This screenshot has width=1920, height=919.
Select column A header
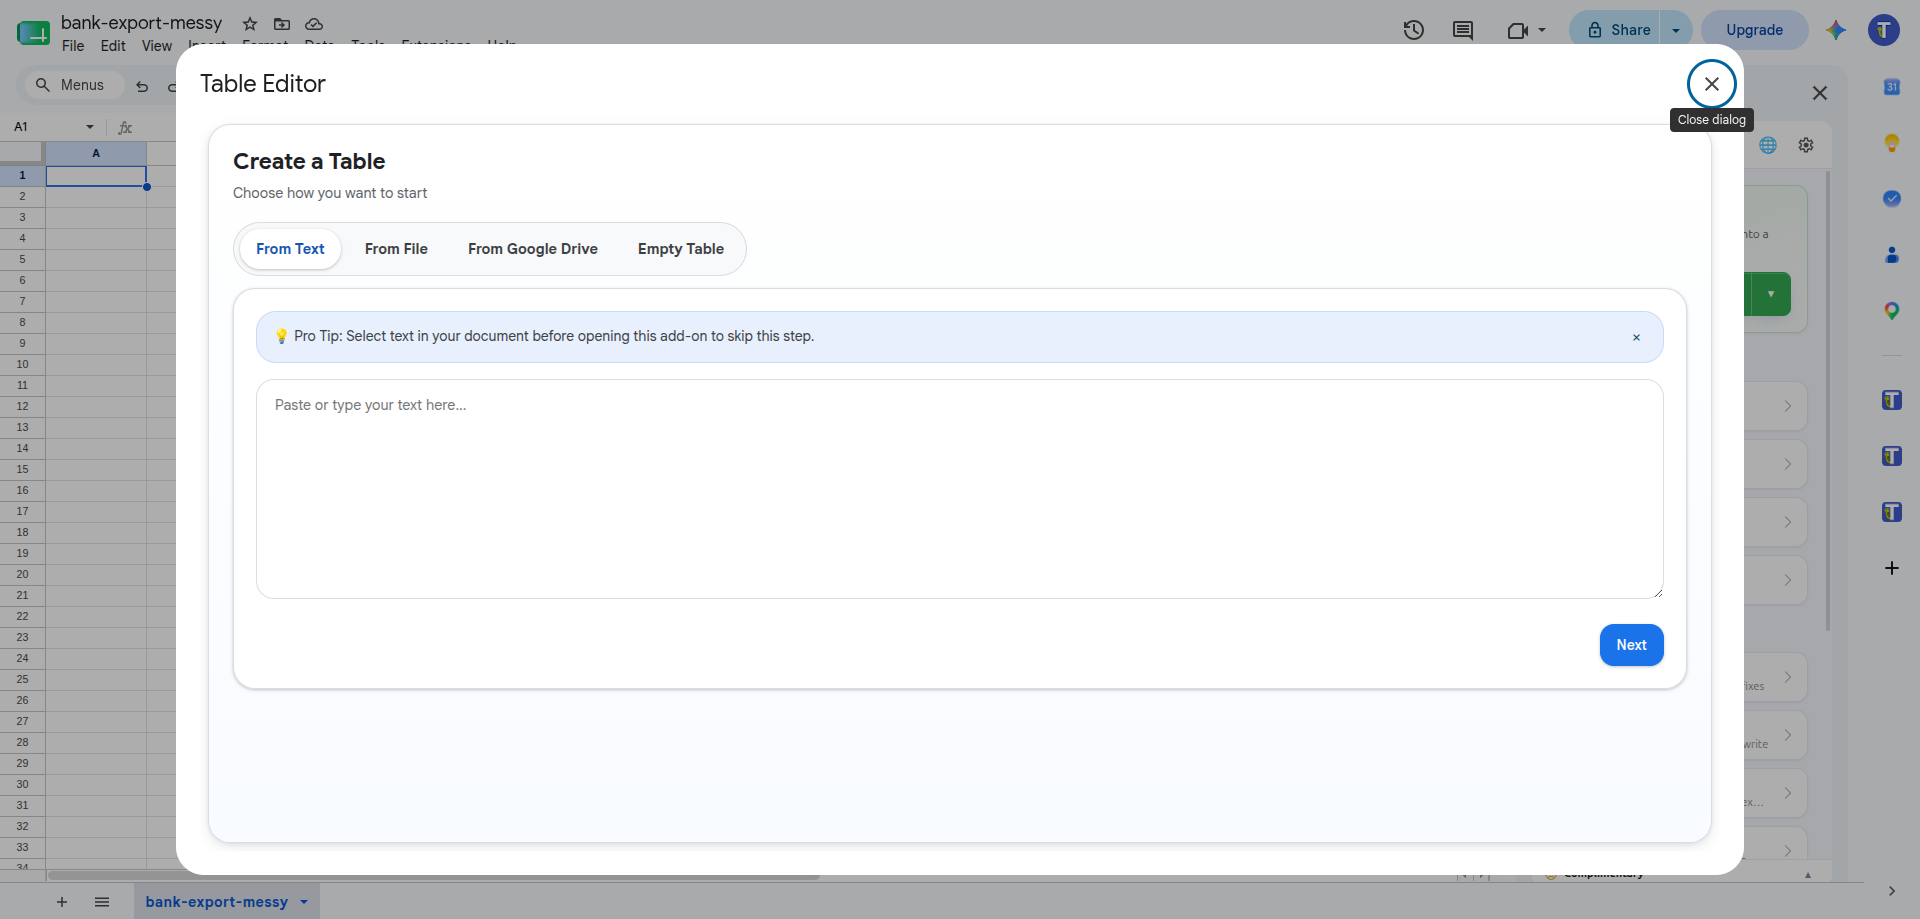pyautogui.click(x=96, y=153)
